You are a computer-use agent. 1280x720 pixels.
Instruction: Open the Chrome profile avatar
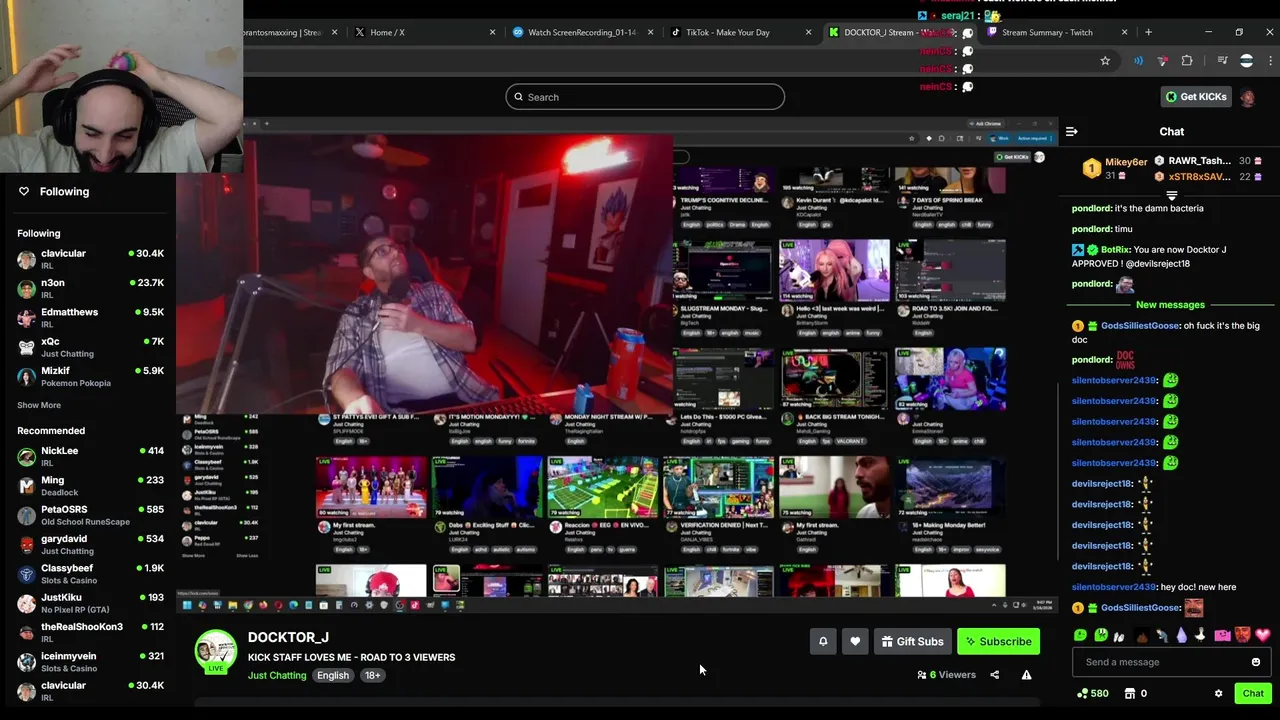coord(1246,61)
